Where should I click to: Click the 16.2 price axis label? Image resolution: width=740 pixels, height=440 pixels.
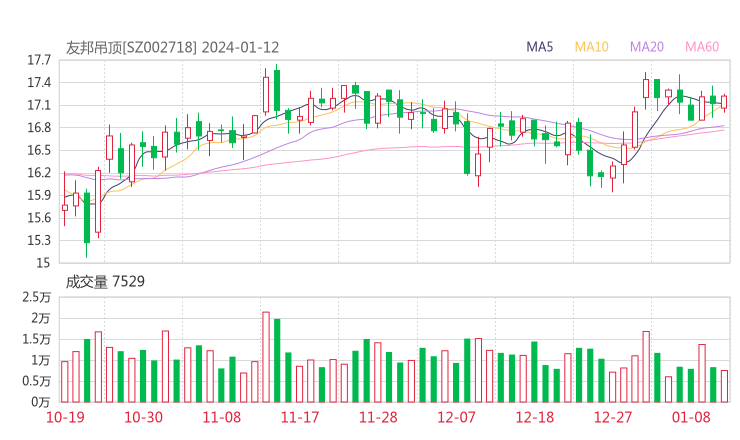[39, 173]
